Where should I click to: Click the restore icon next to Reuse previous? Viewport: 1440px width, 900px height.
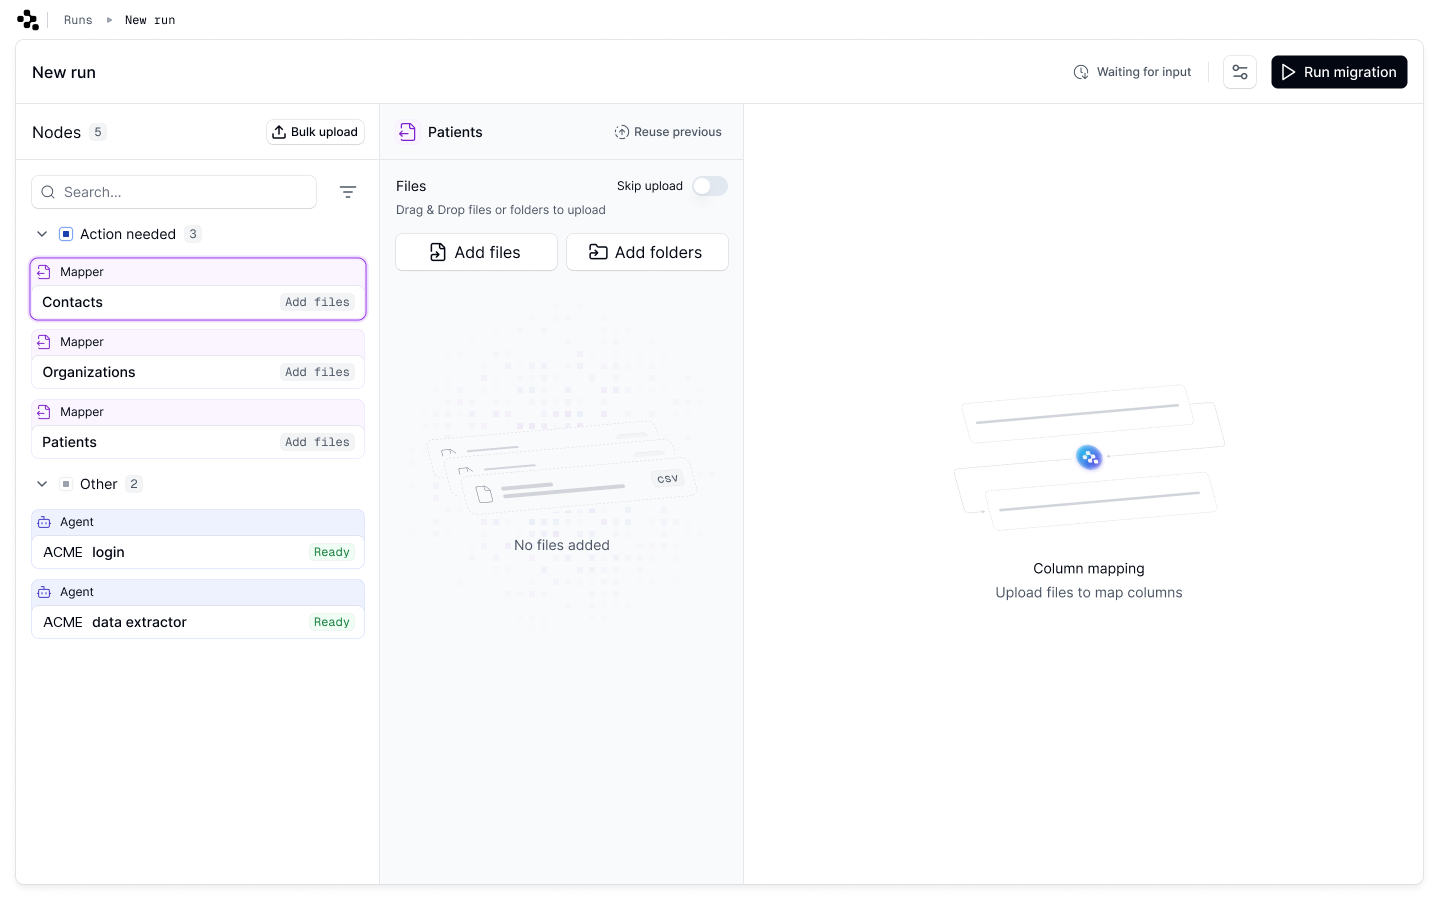621,131
